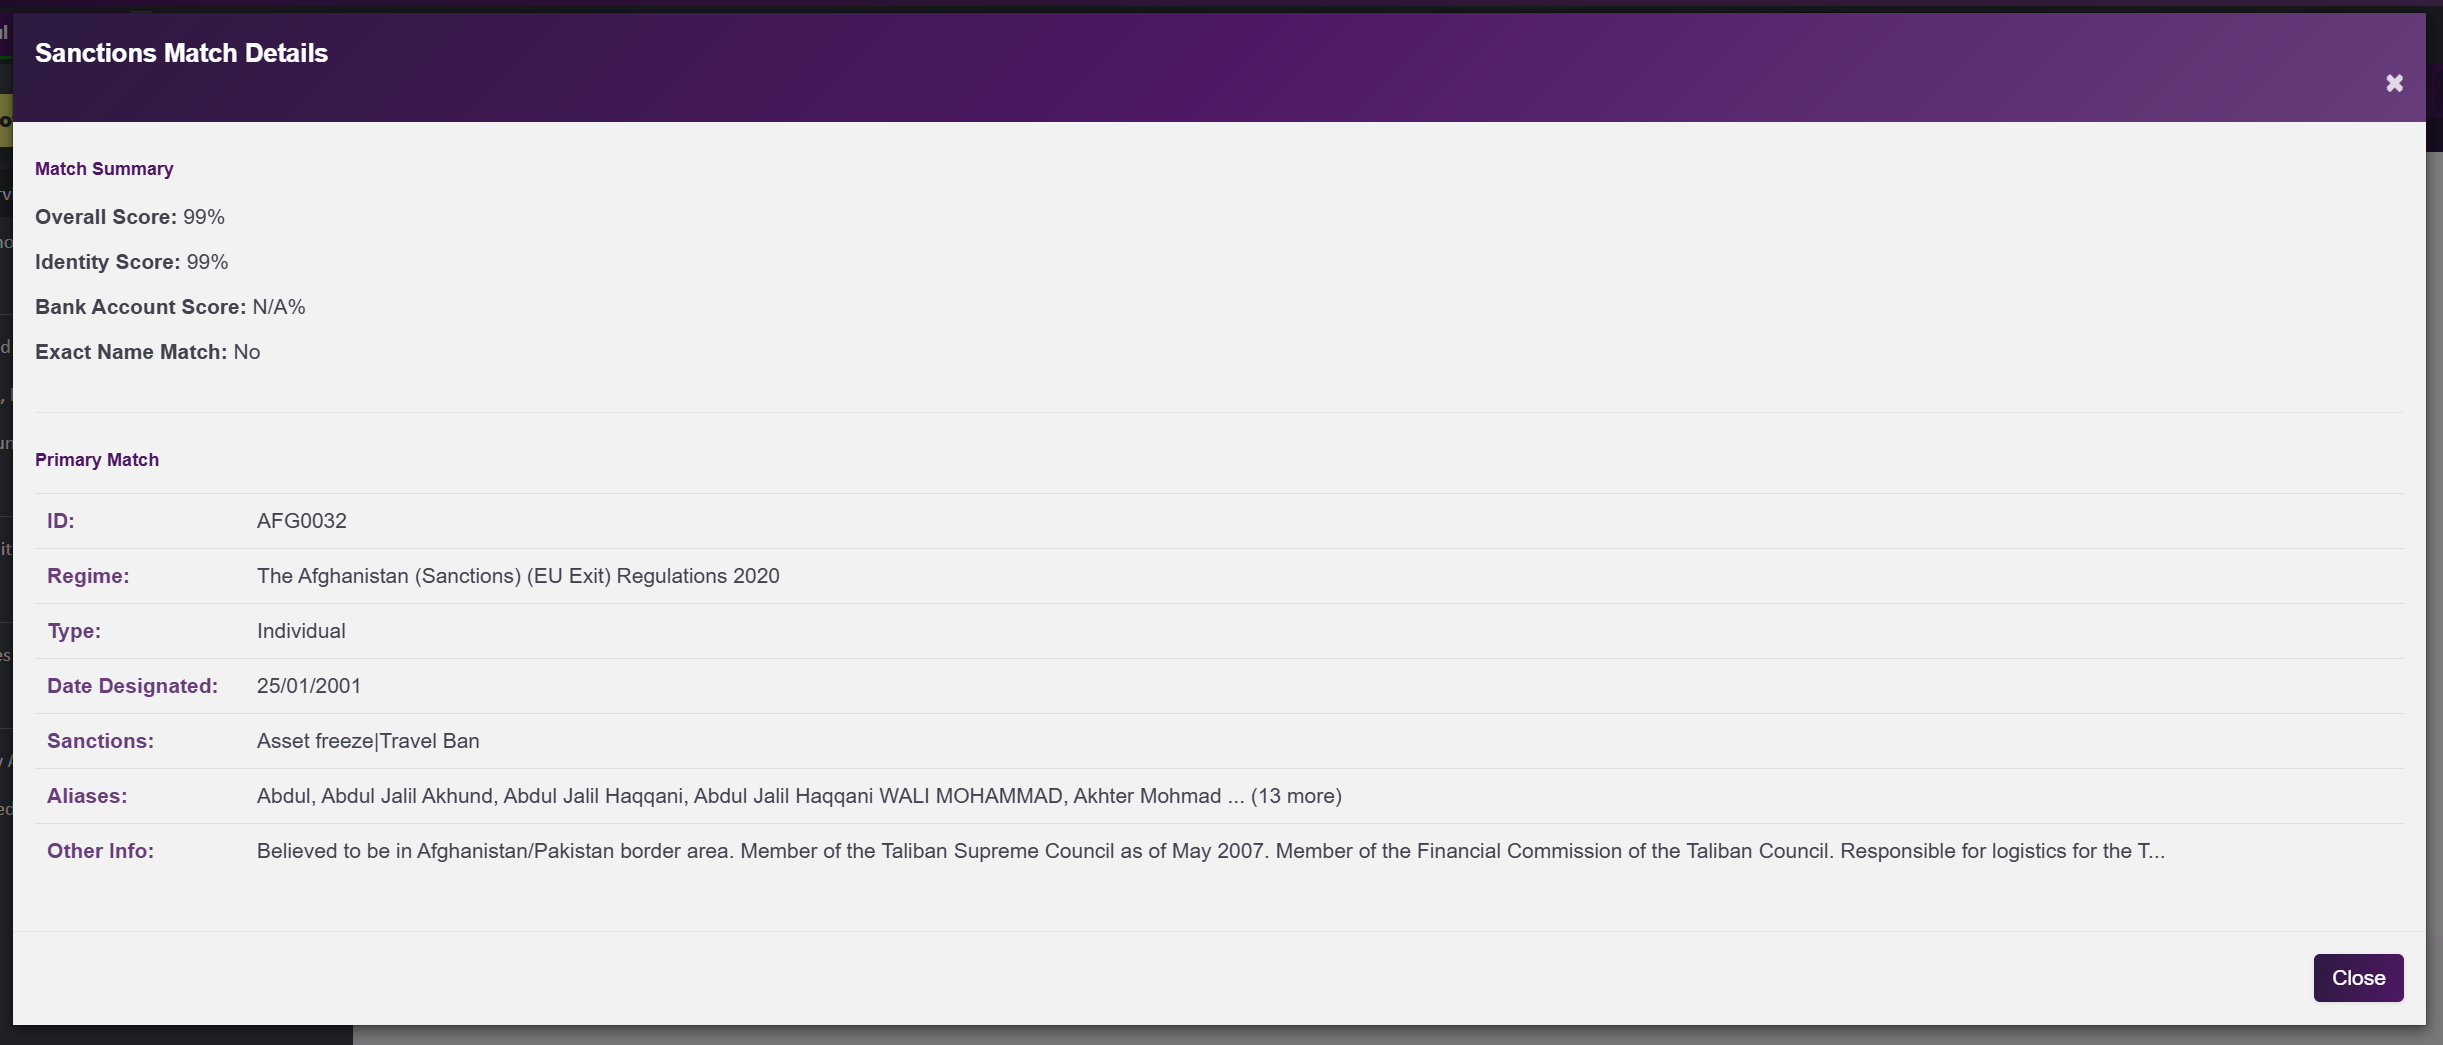Expand the aliases list via '(13 more)'

pos(1297,796)
